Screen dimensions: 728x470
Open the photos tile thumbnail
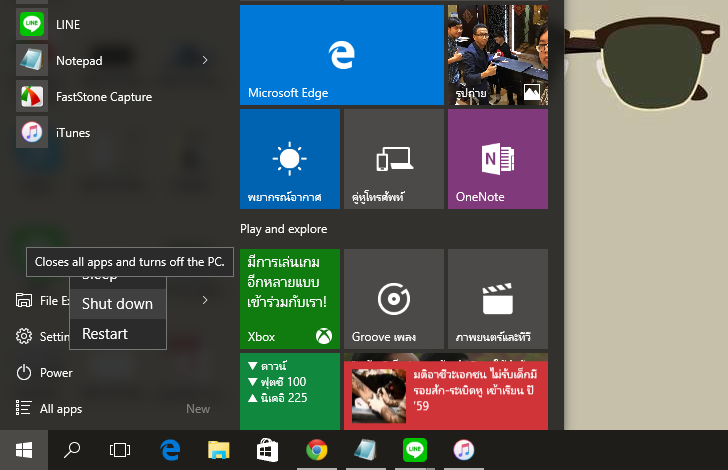click(497, 55)
